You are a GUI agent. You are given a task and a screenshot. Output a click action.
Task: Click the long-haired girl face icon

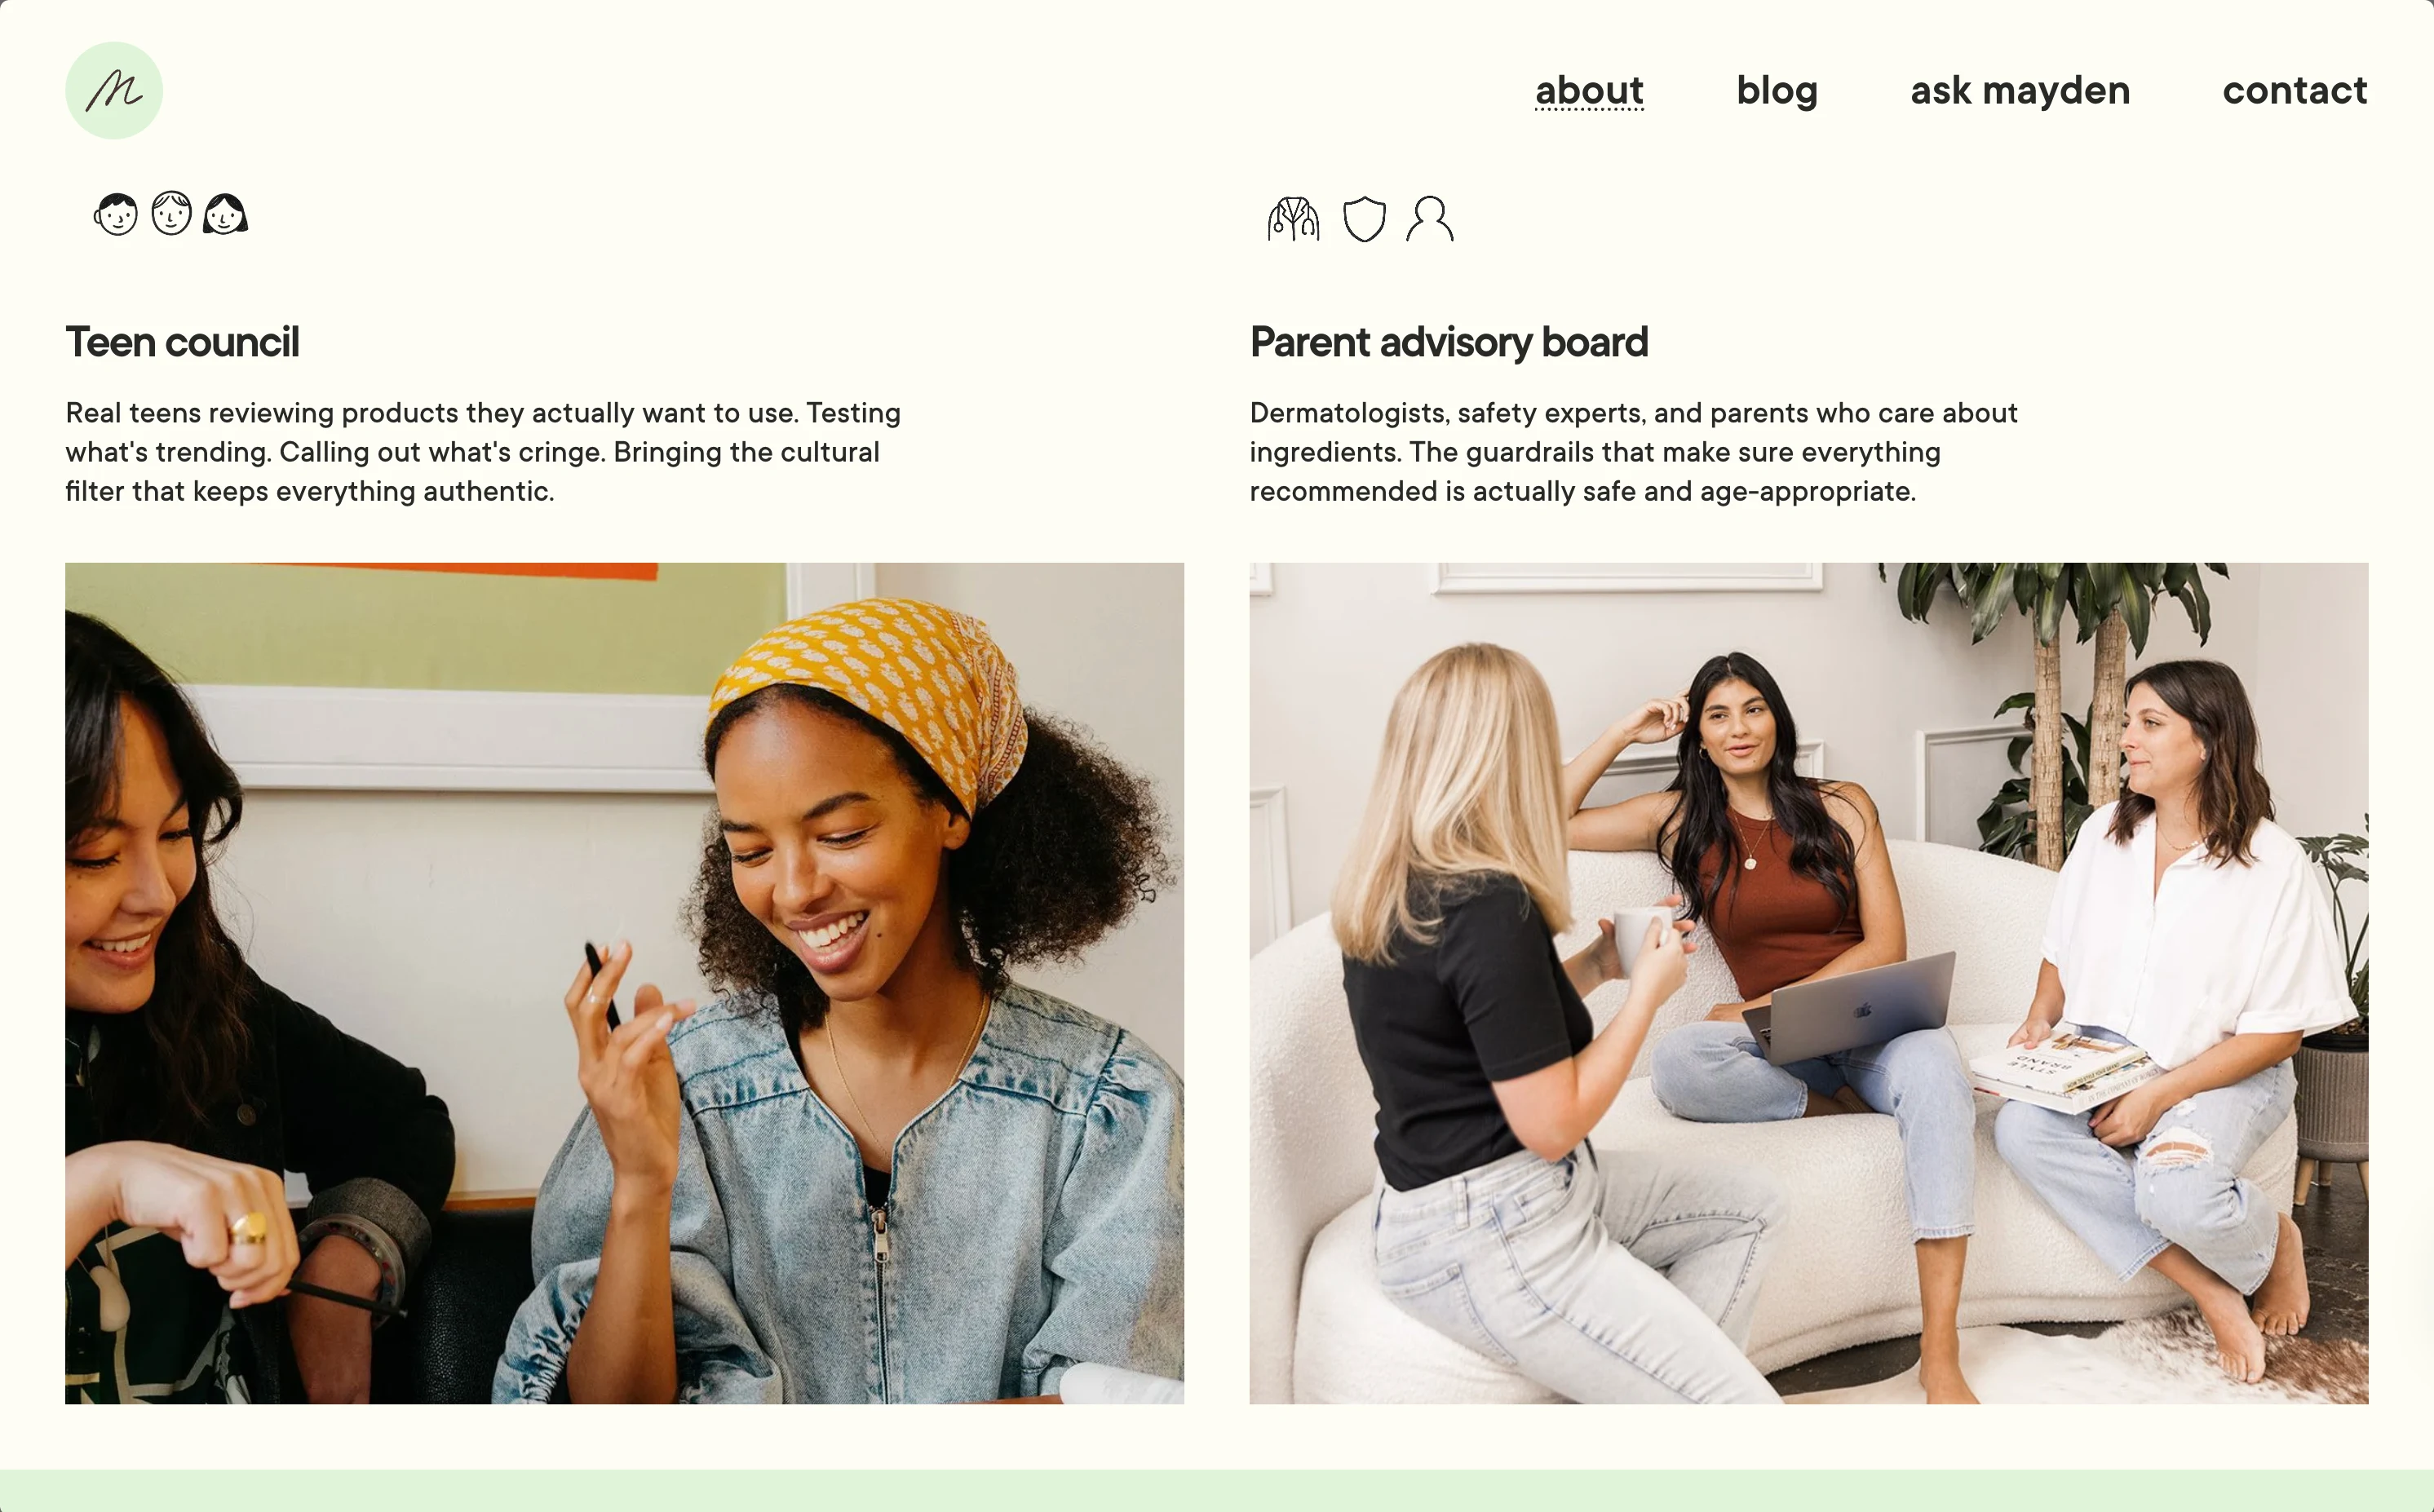point(225,214)
